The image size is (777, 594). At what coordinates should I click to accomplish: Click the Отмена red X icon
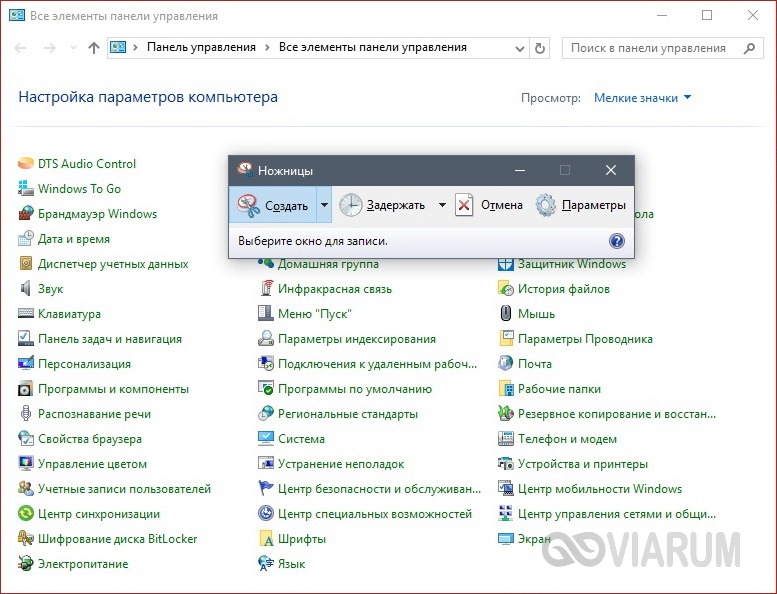coord(464,205)
